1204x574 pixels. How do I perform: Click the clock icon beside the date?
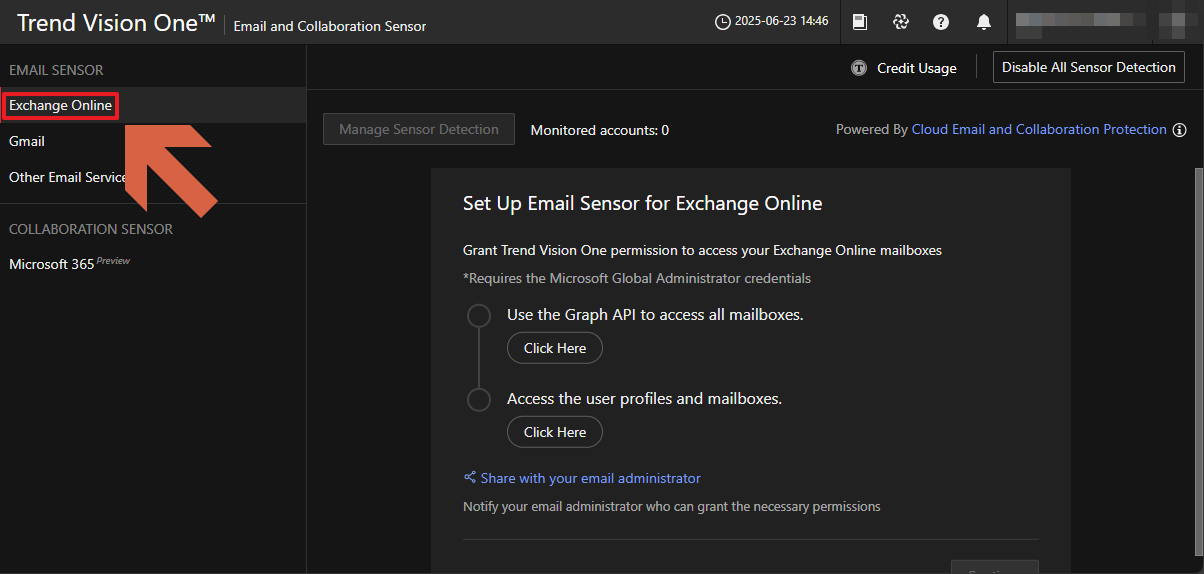[722, 22]
